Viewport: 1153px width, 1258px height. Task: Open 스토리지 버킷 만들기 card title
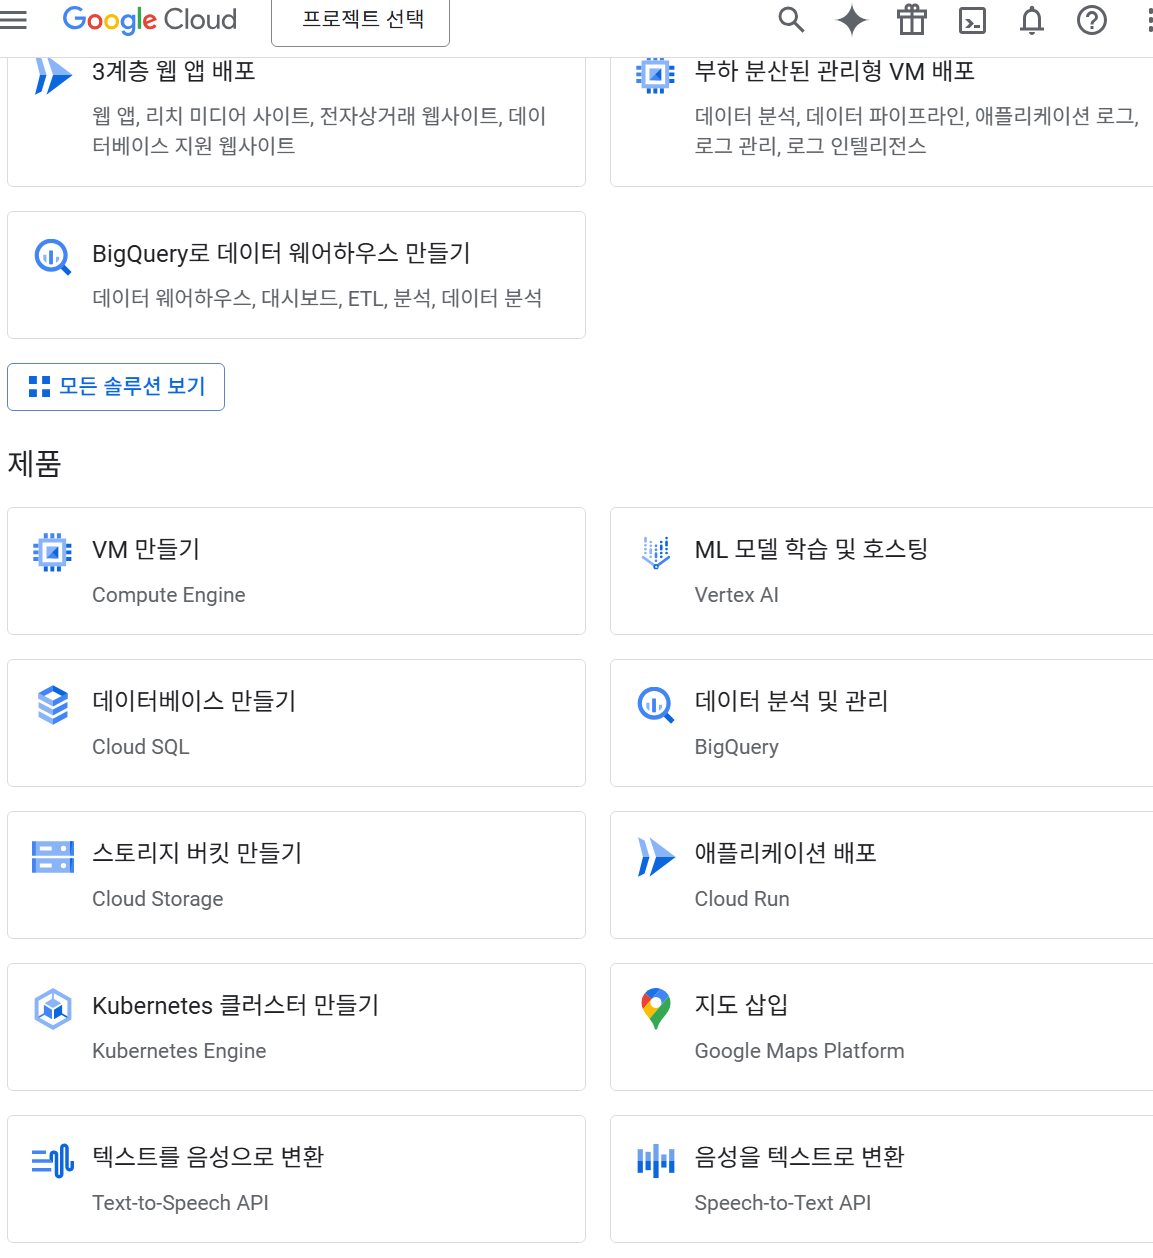coord(197,853)
